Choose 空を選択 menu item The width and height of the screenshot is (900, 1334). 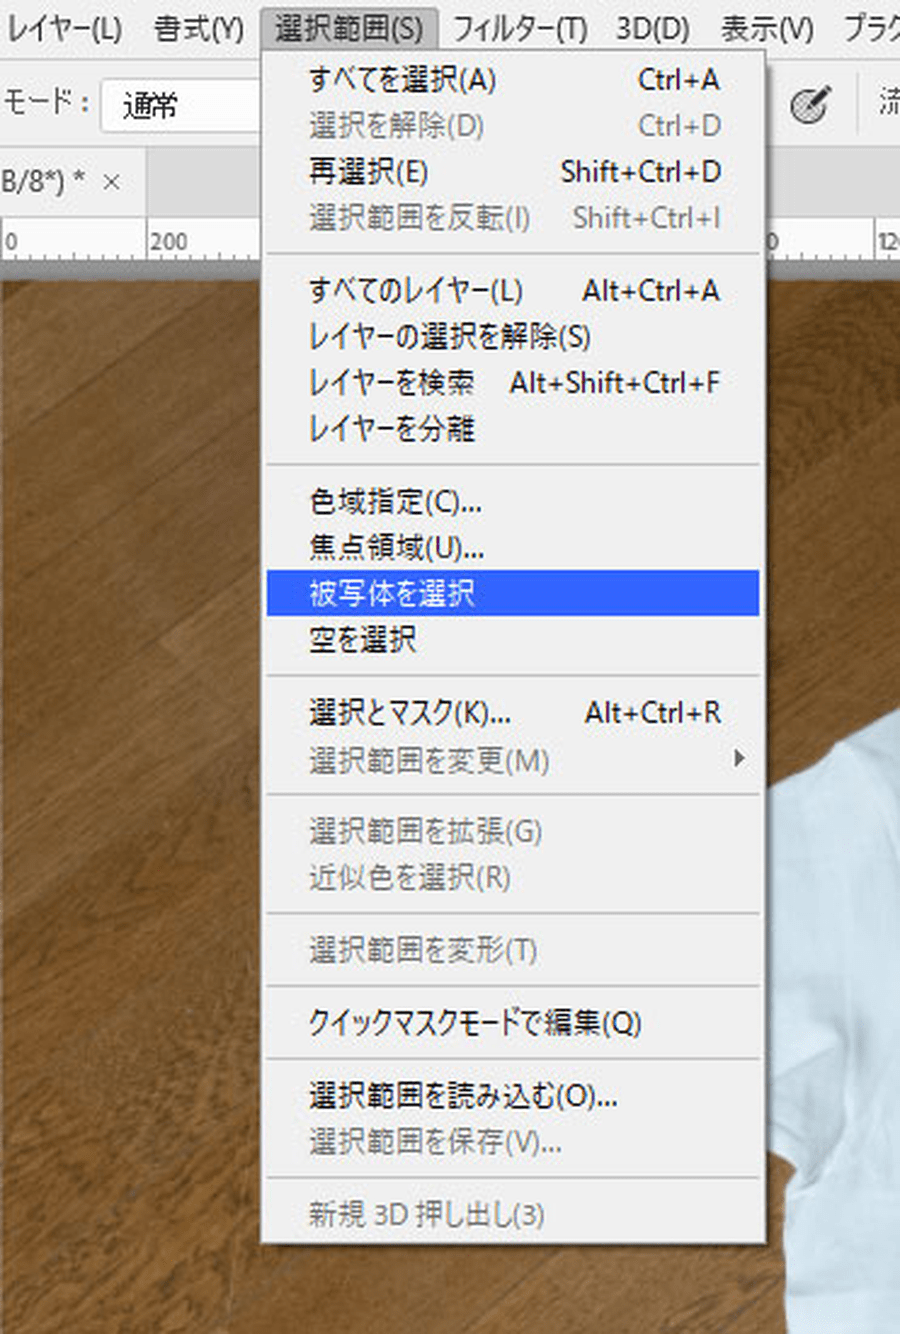(x=513, y=640)
